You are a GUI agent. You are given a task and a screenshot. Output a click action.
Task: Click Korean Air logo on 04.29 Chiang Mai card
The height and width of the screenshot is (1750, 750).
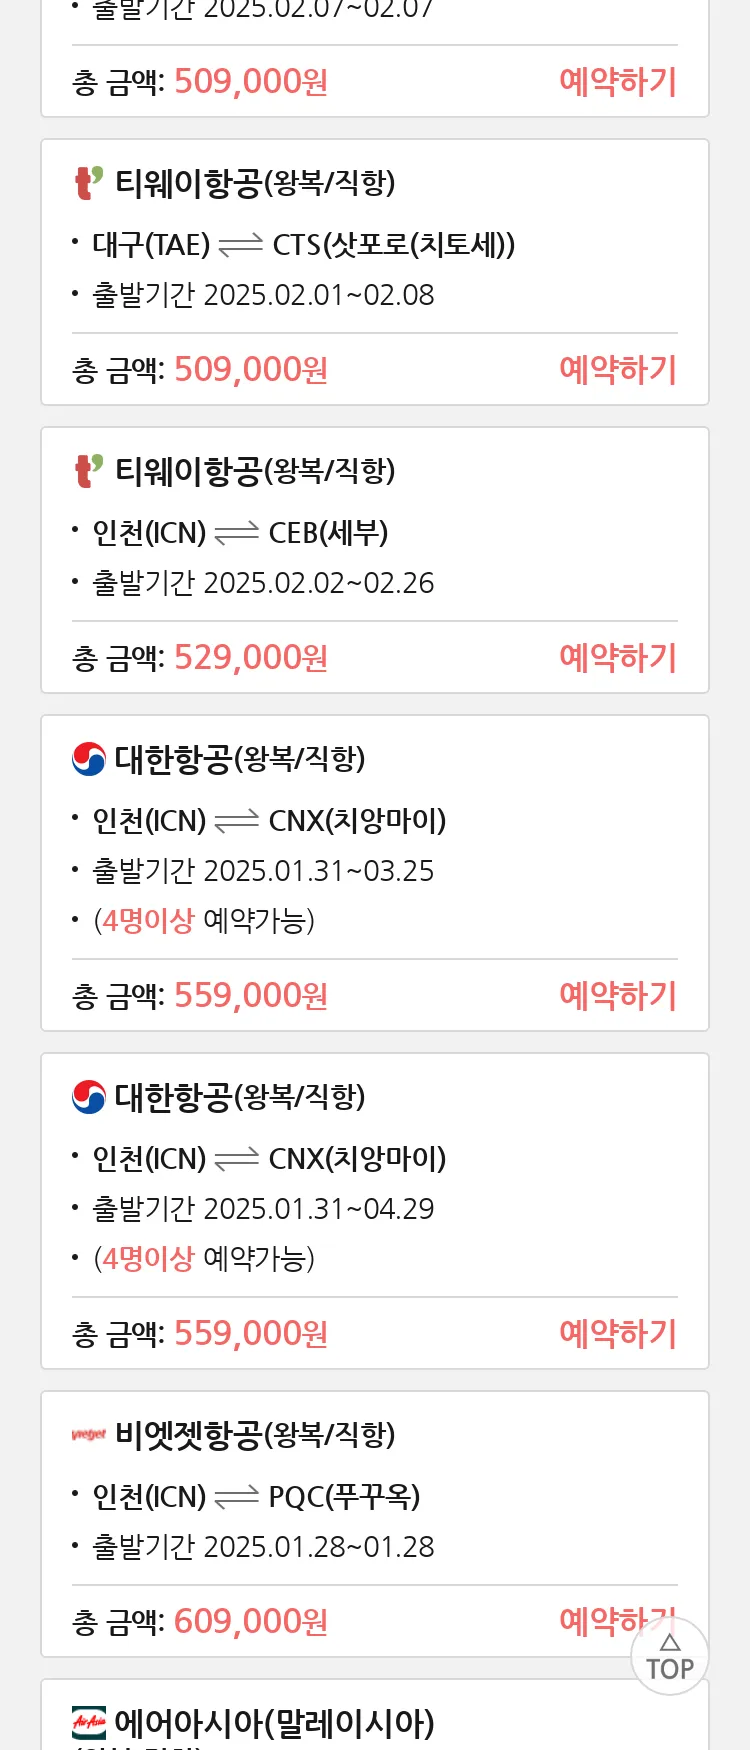tap(89, 1097)
